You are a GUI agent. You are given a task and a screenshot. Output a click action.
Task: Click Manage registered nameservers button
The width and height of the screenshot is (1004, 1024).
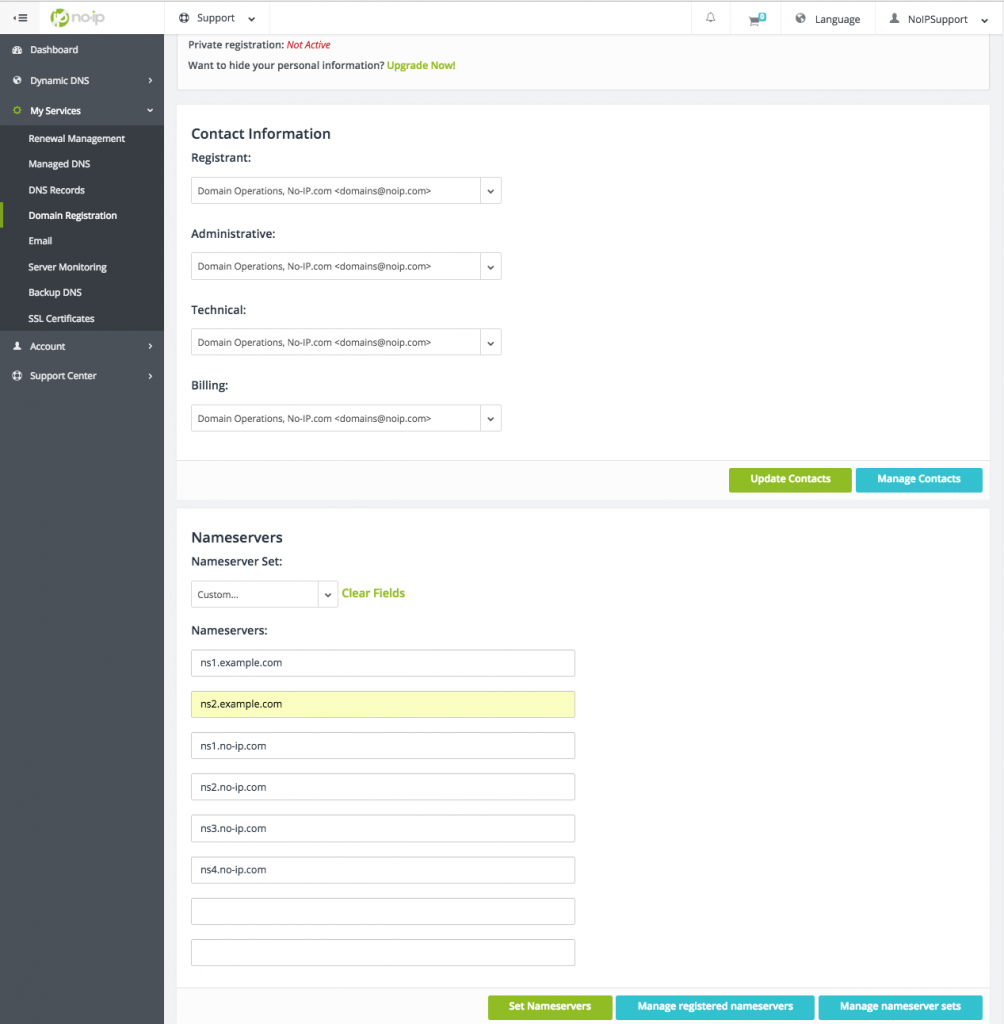pos(715,1007)
